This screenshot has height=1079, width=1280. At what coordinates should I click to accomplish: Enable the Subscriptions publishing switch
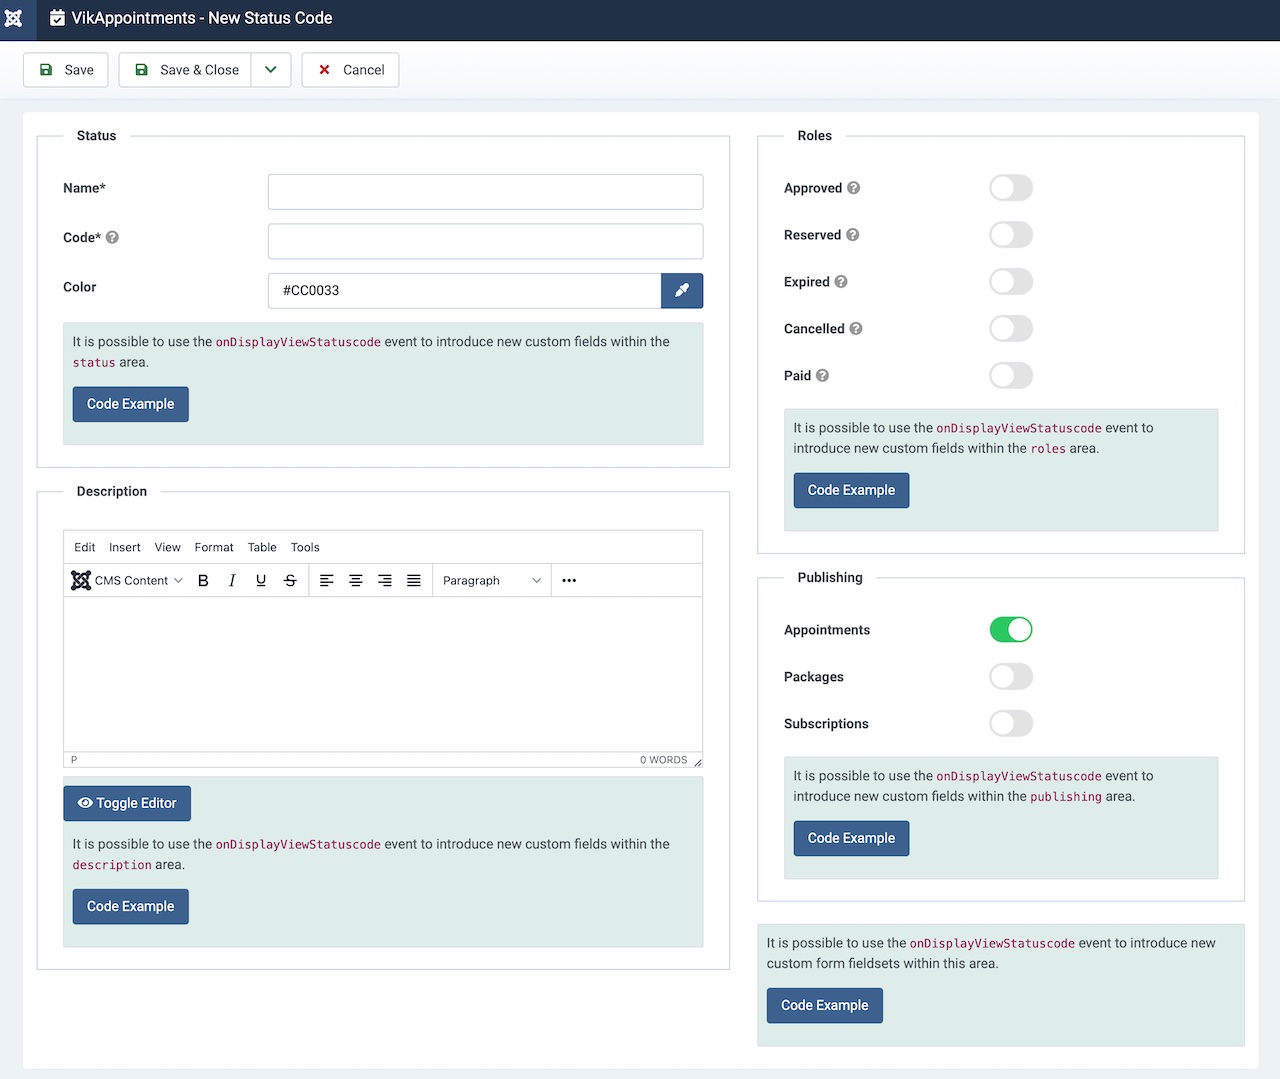1011,724
